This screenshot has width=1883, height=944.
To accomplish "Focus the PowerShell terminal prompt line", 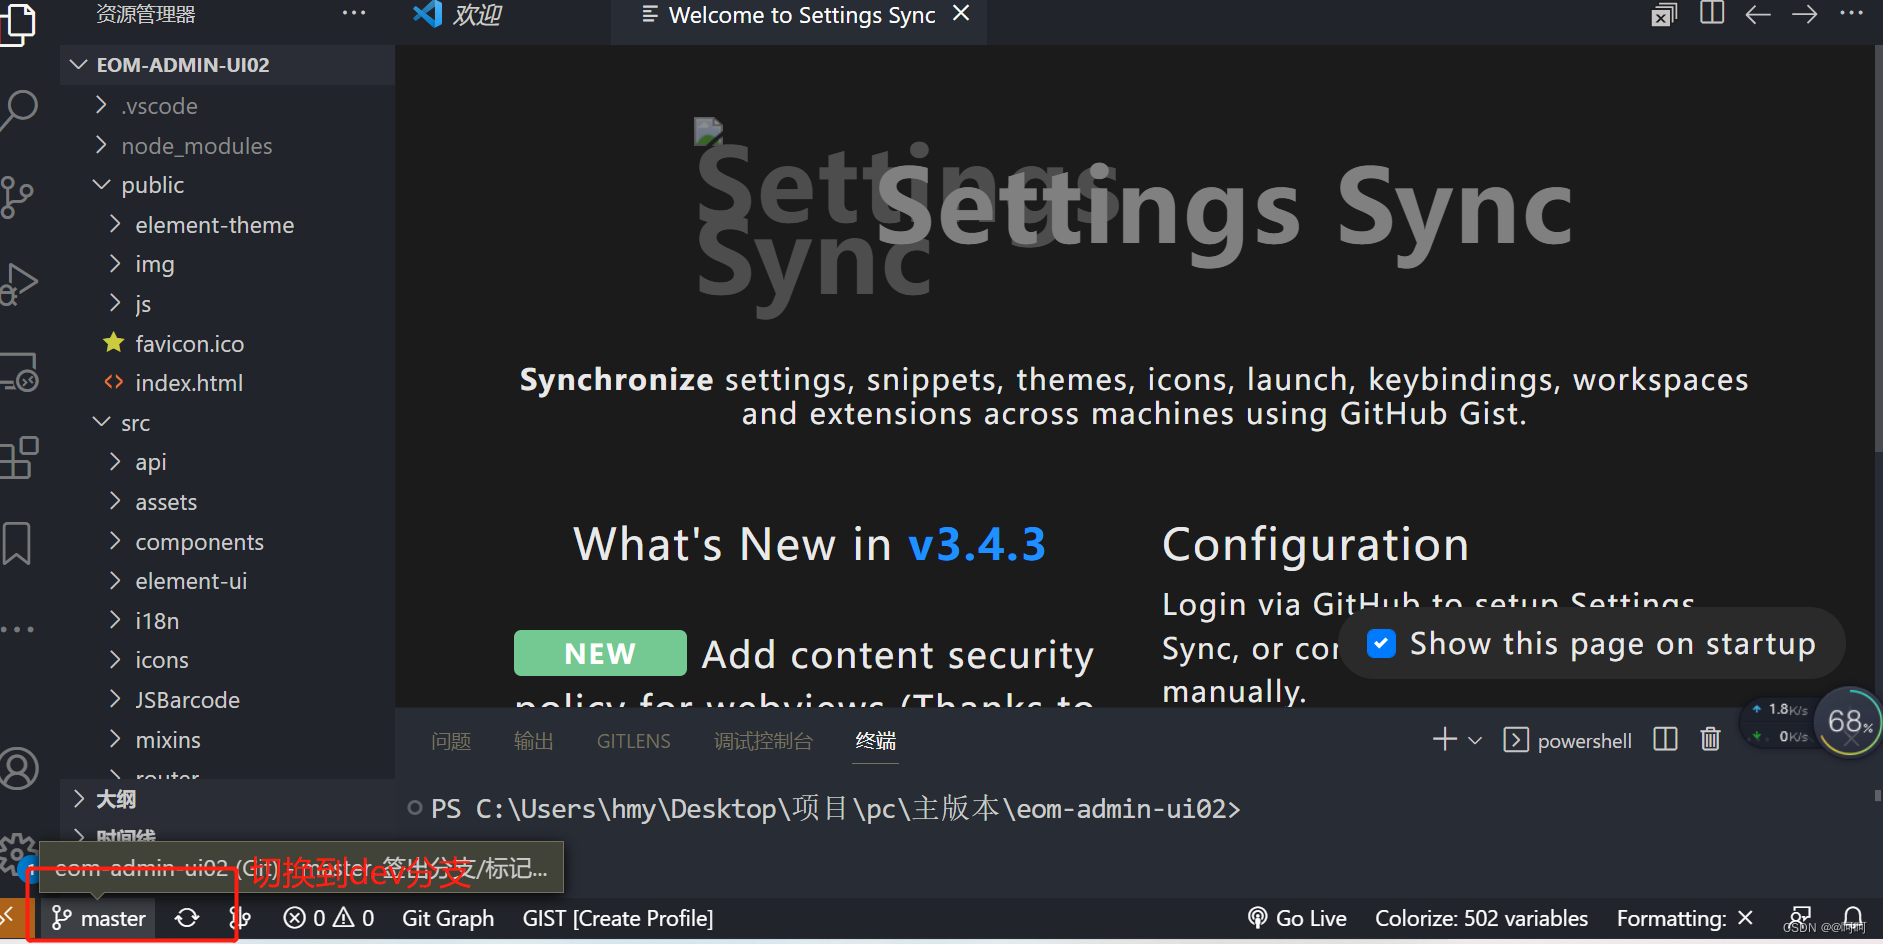I will click(836, 808).
